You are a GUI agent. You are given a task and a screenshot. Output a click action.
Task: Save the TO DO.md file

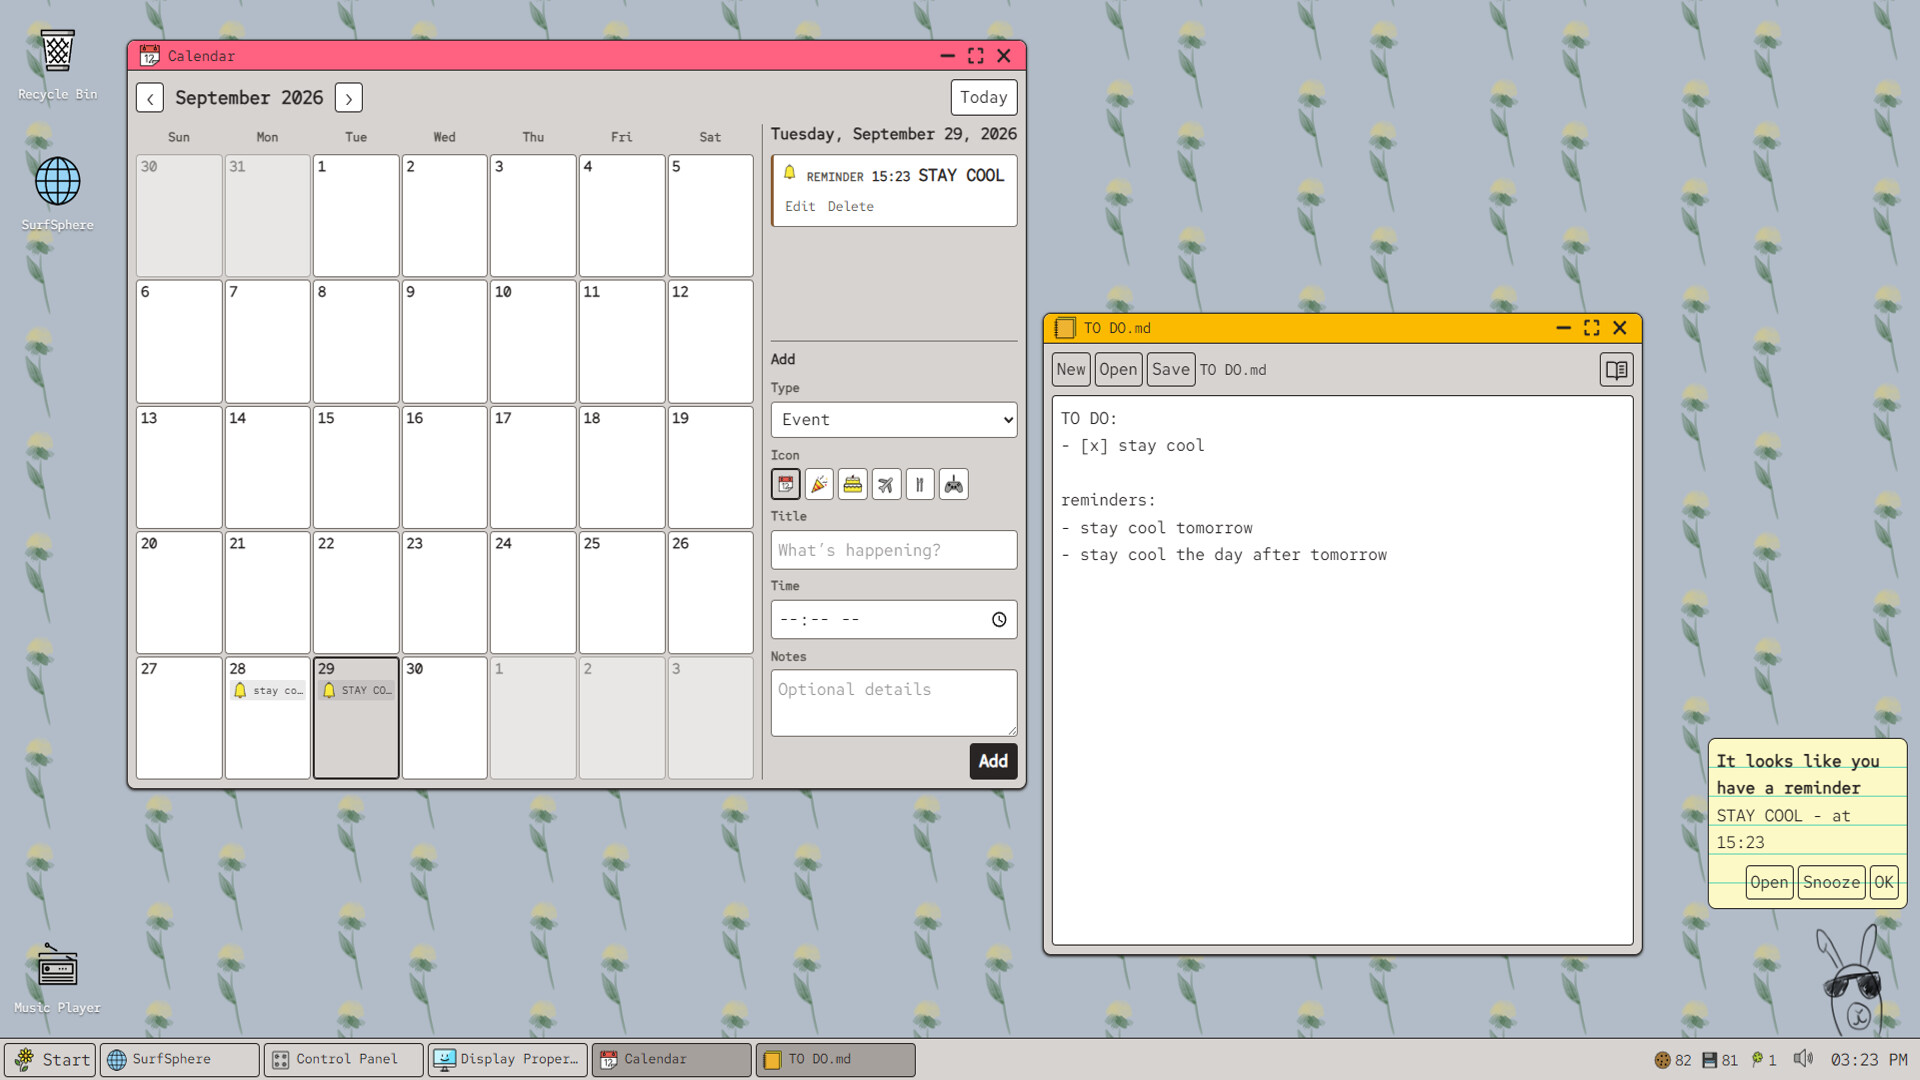[x=1170, y=370]
